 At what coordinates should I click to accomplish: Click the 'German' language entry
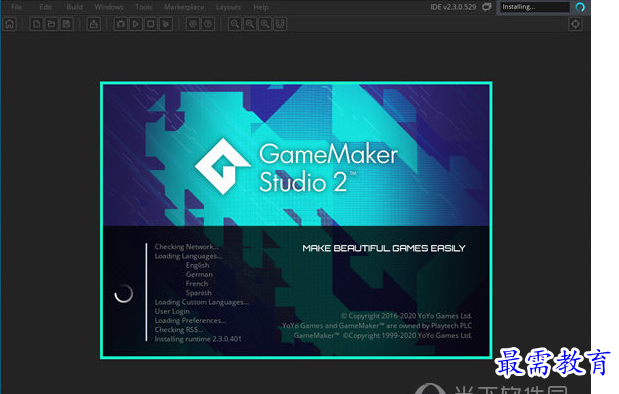pos(199,274)
